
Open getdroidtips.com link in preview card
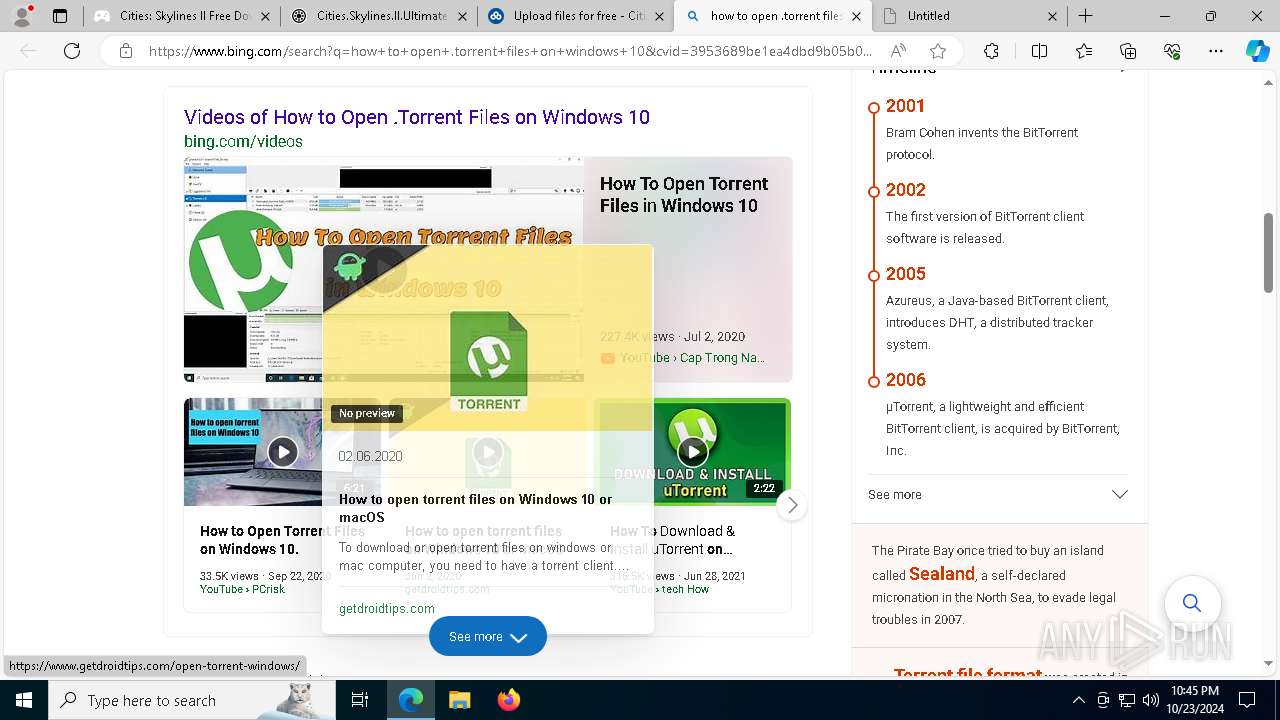point(387,608)
